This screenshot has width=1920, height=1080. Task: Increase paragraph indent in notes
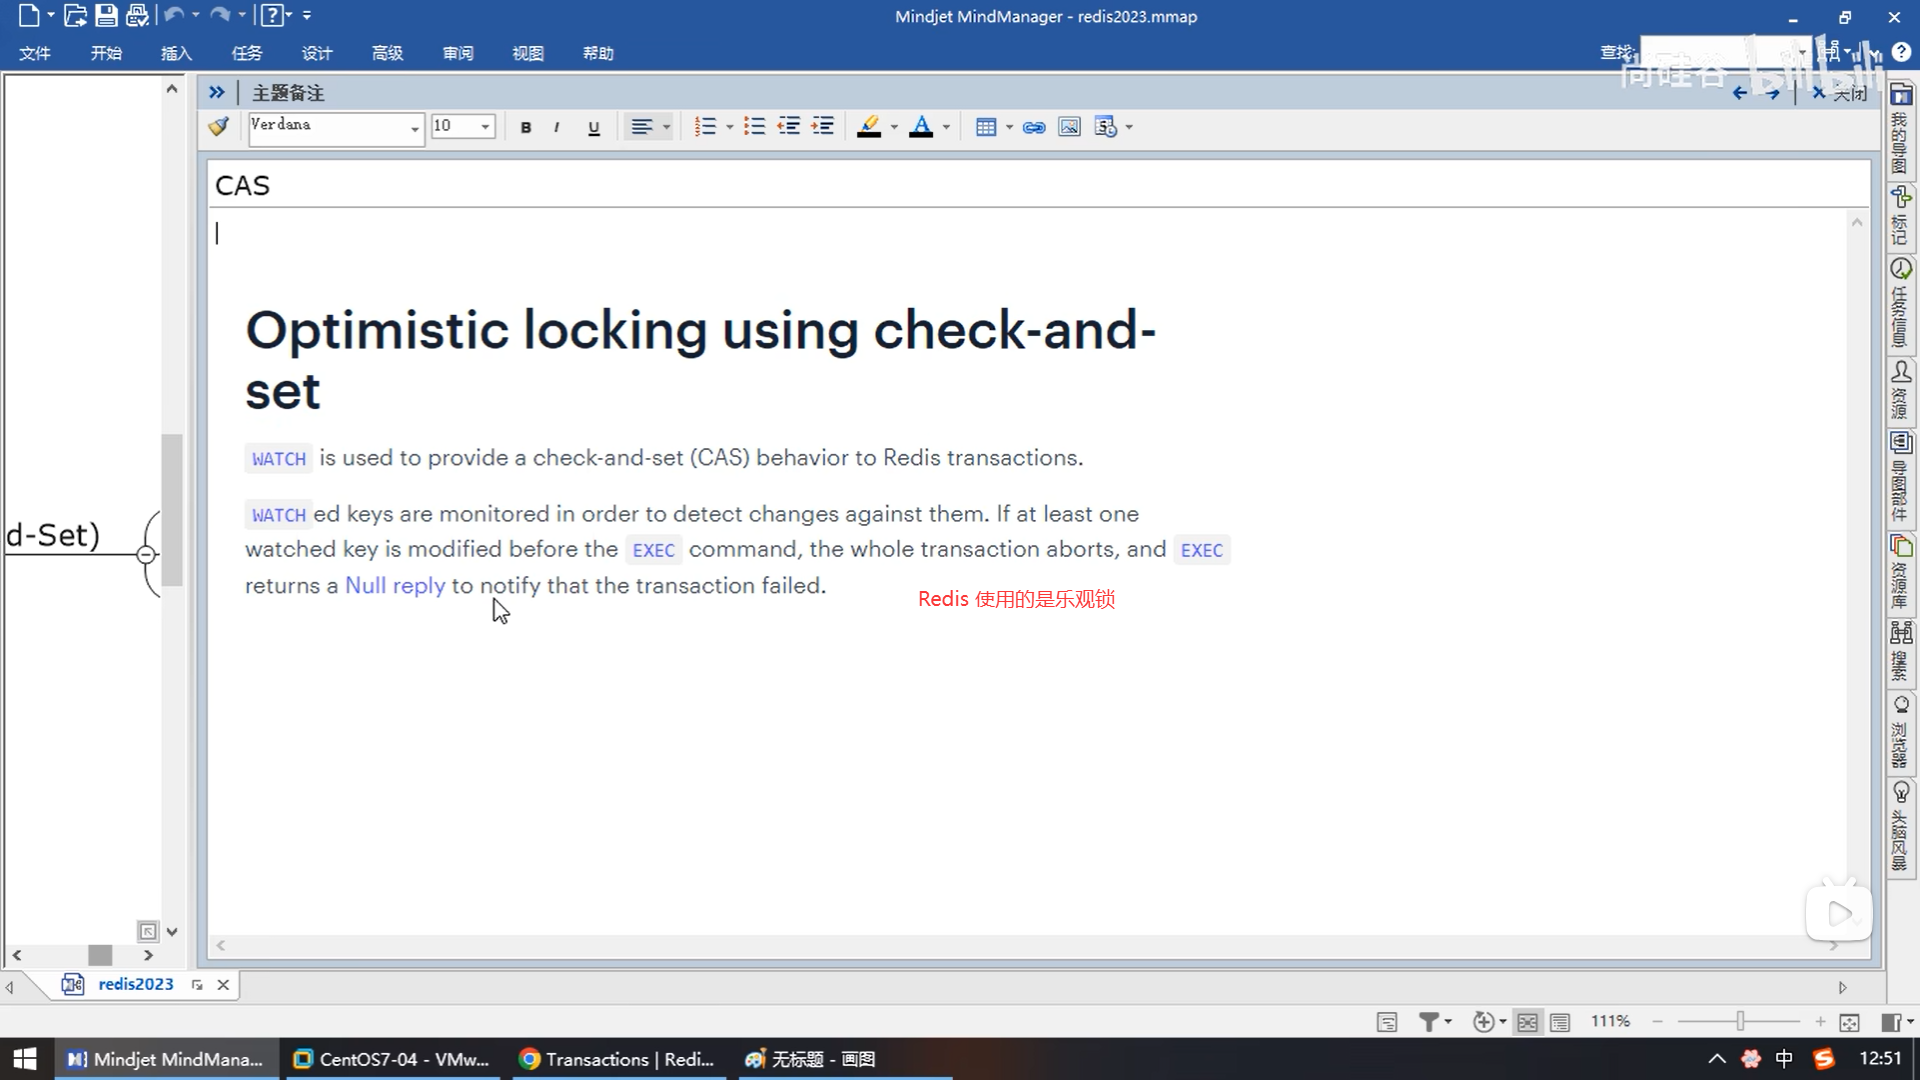(822, 126)
